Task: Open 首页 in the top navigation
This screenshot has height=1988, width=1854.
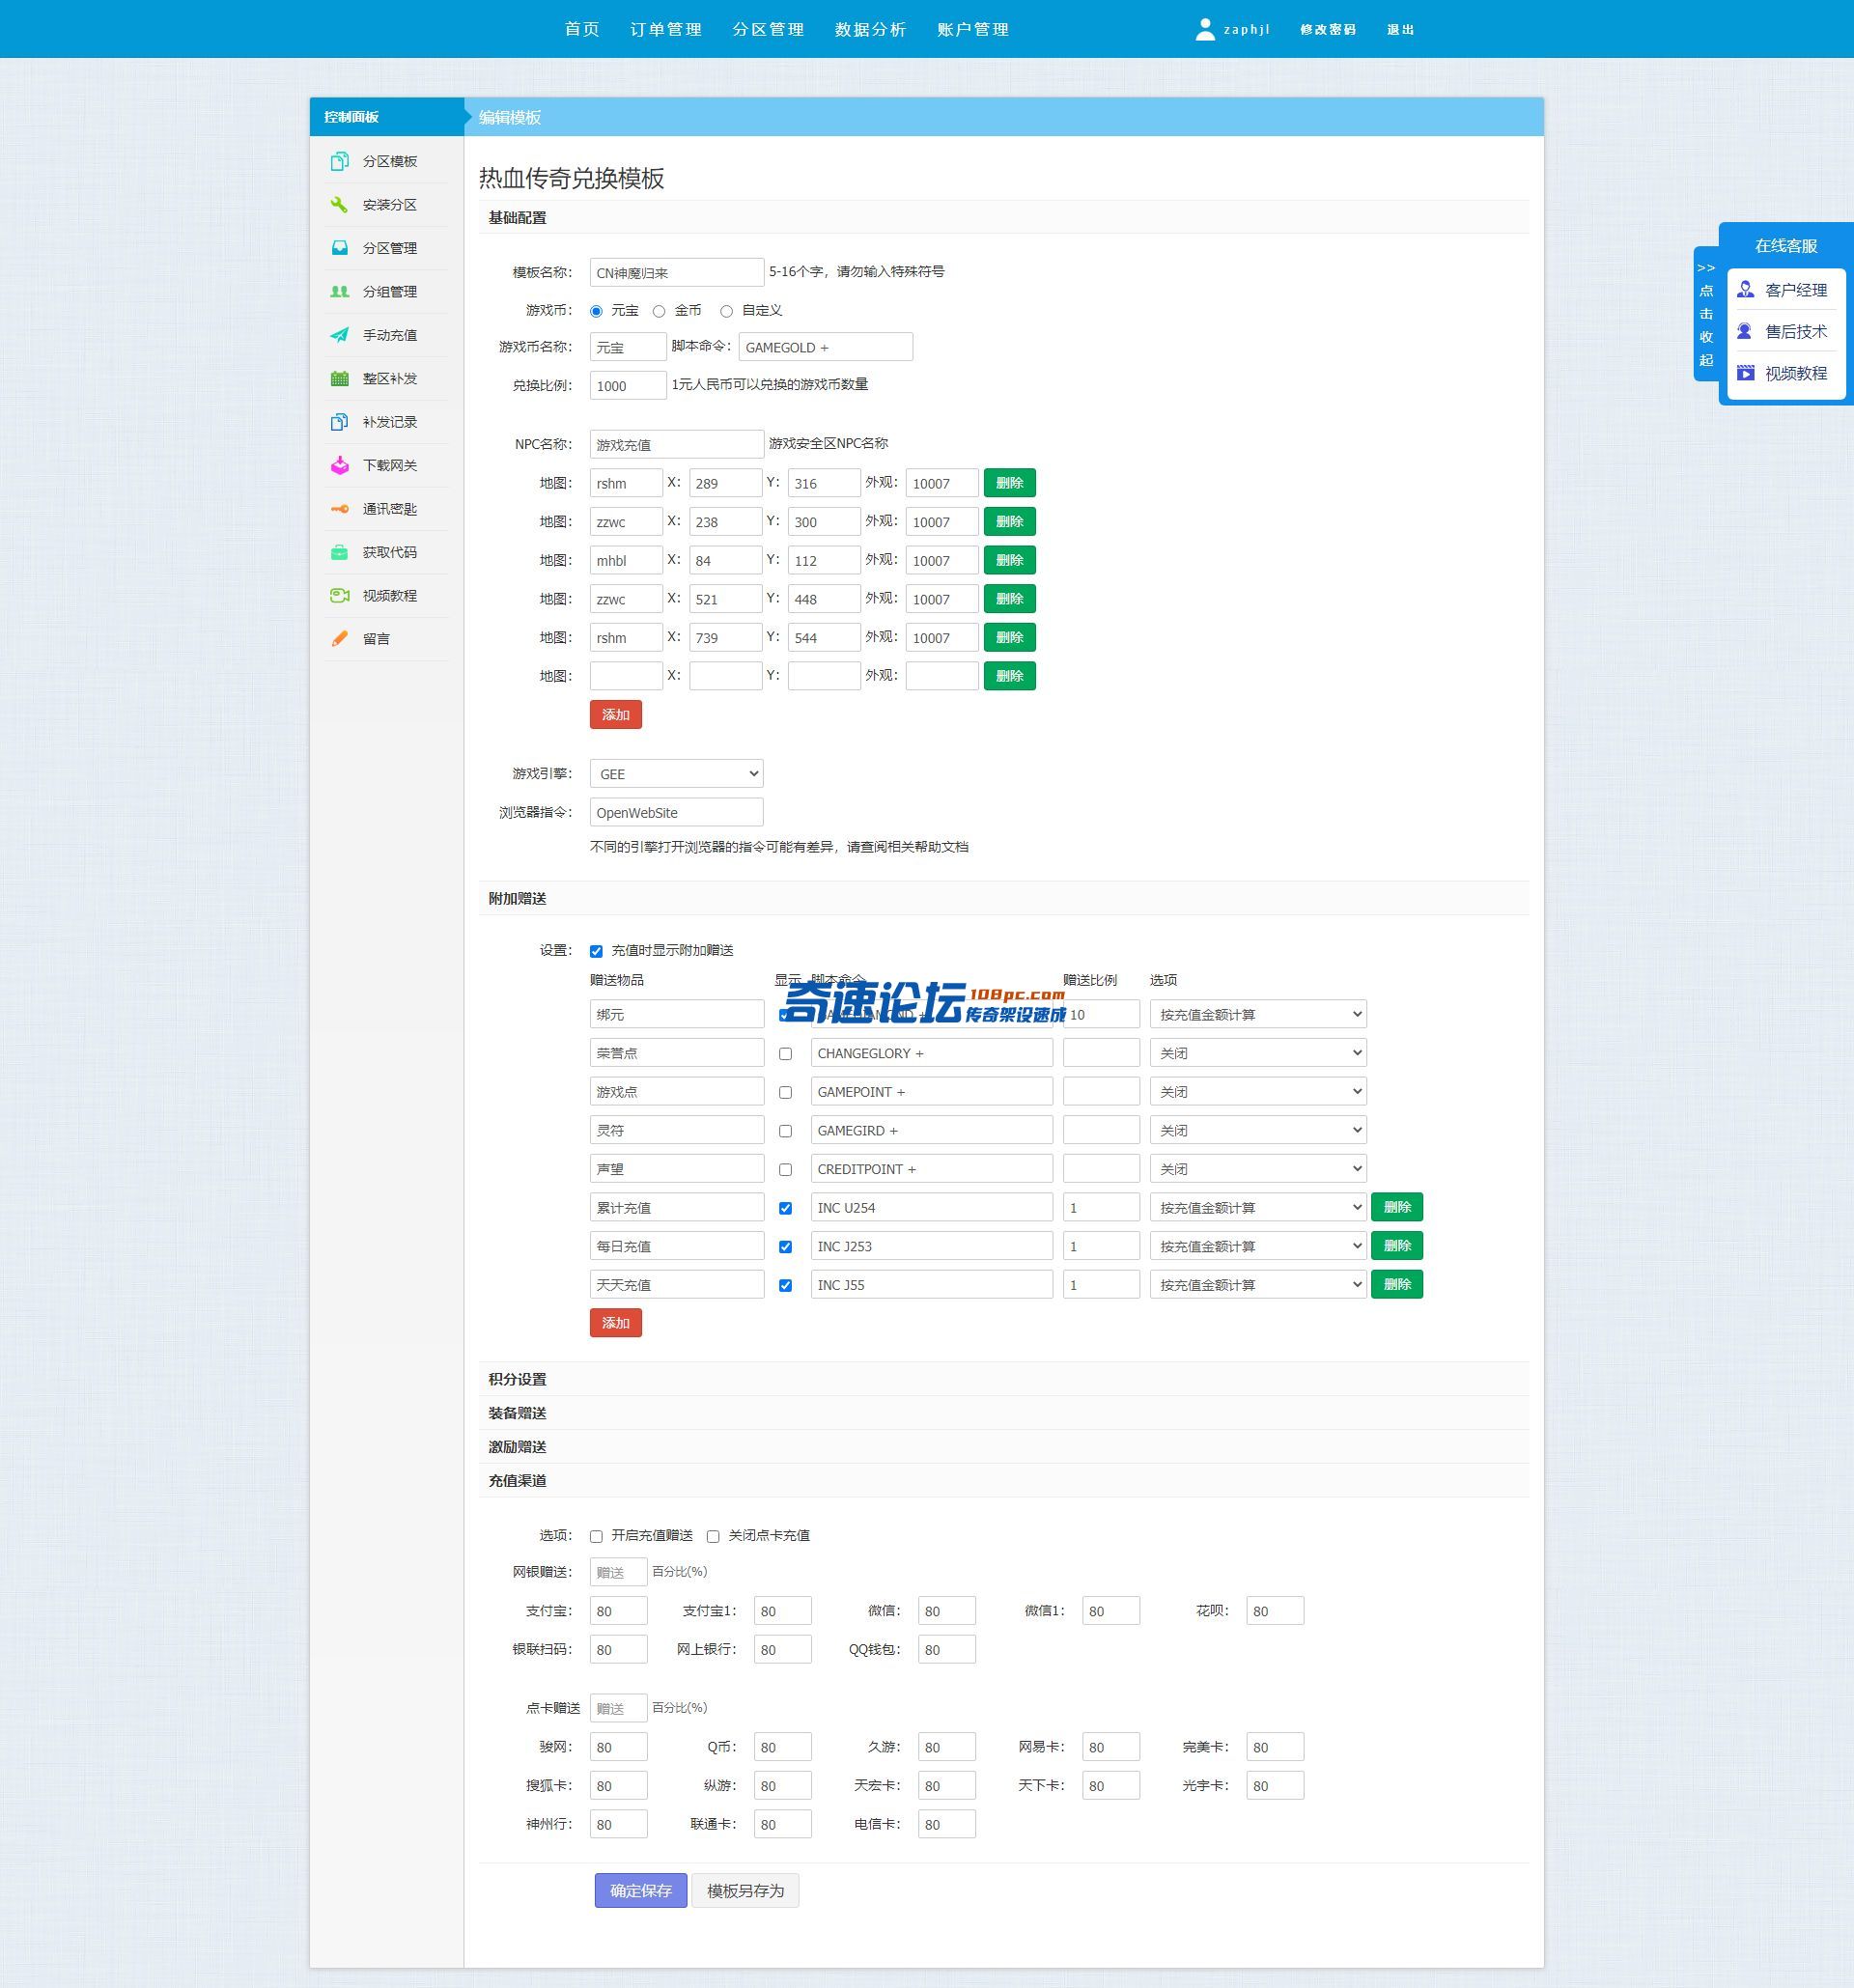Action: point(582,29)
